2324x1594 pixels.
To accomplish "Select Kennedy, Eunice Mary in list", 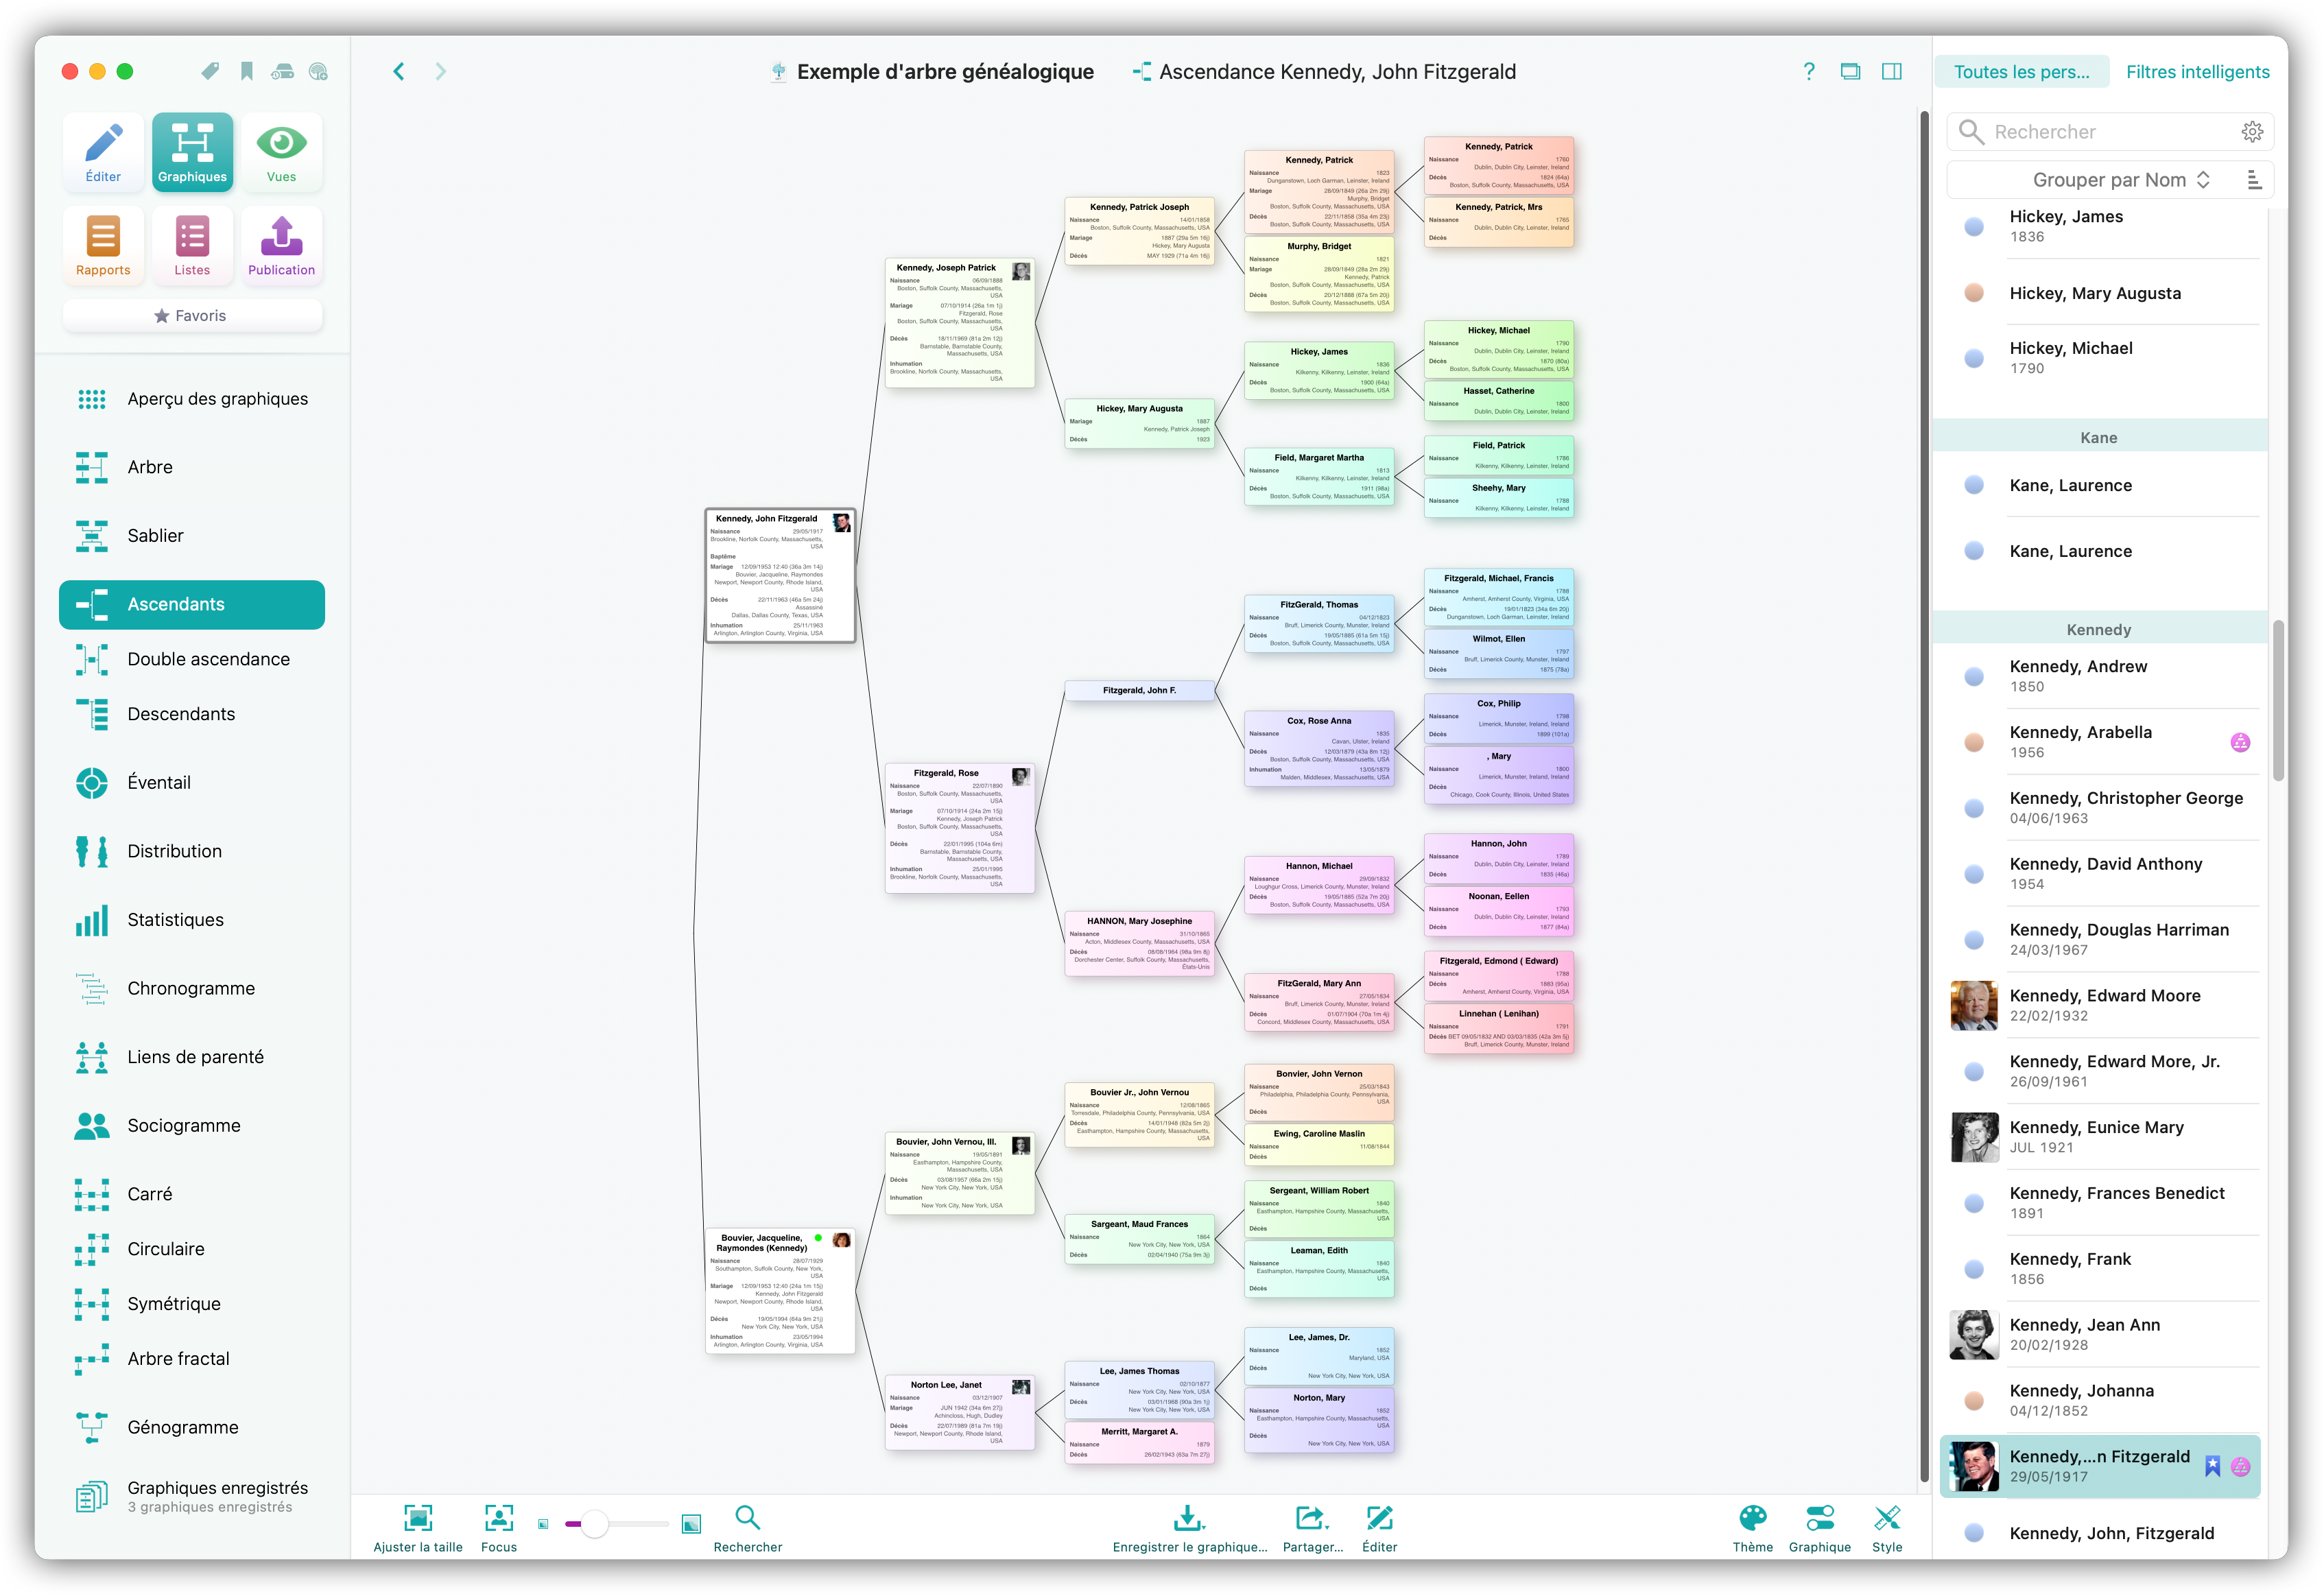I will (x=2100, y=1137).
